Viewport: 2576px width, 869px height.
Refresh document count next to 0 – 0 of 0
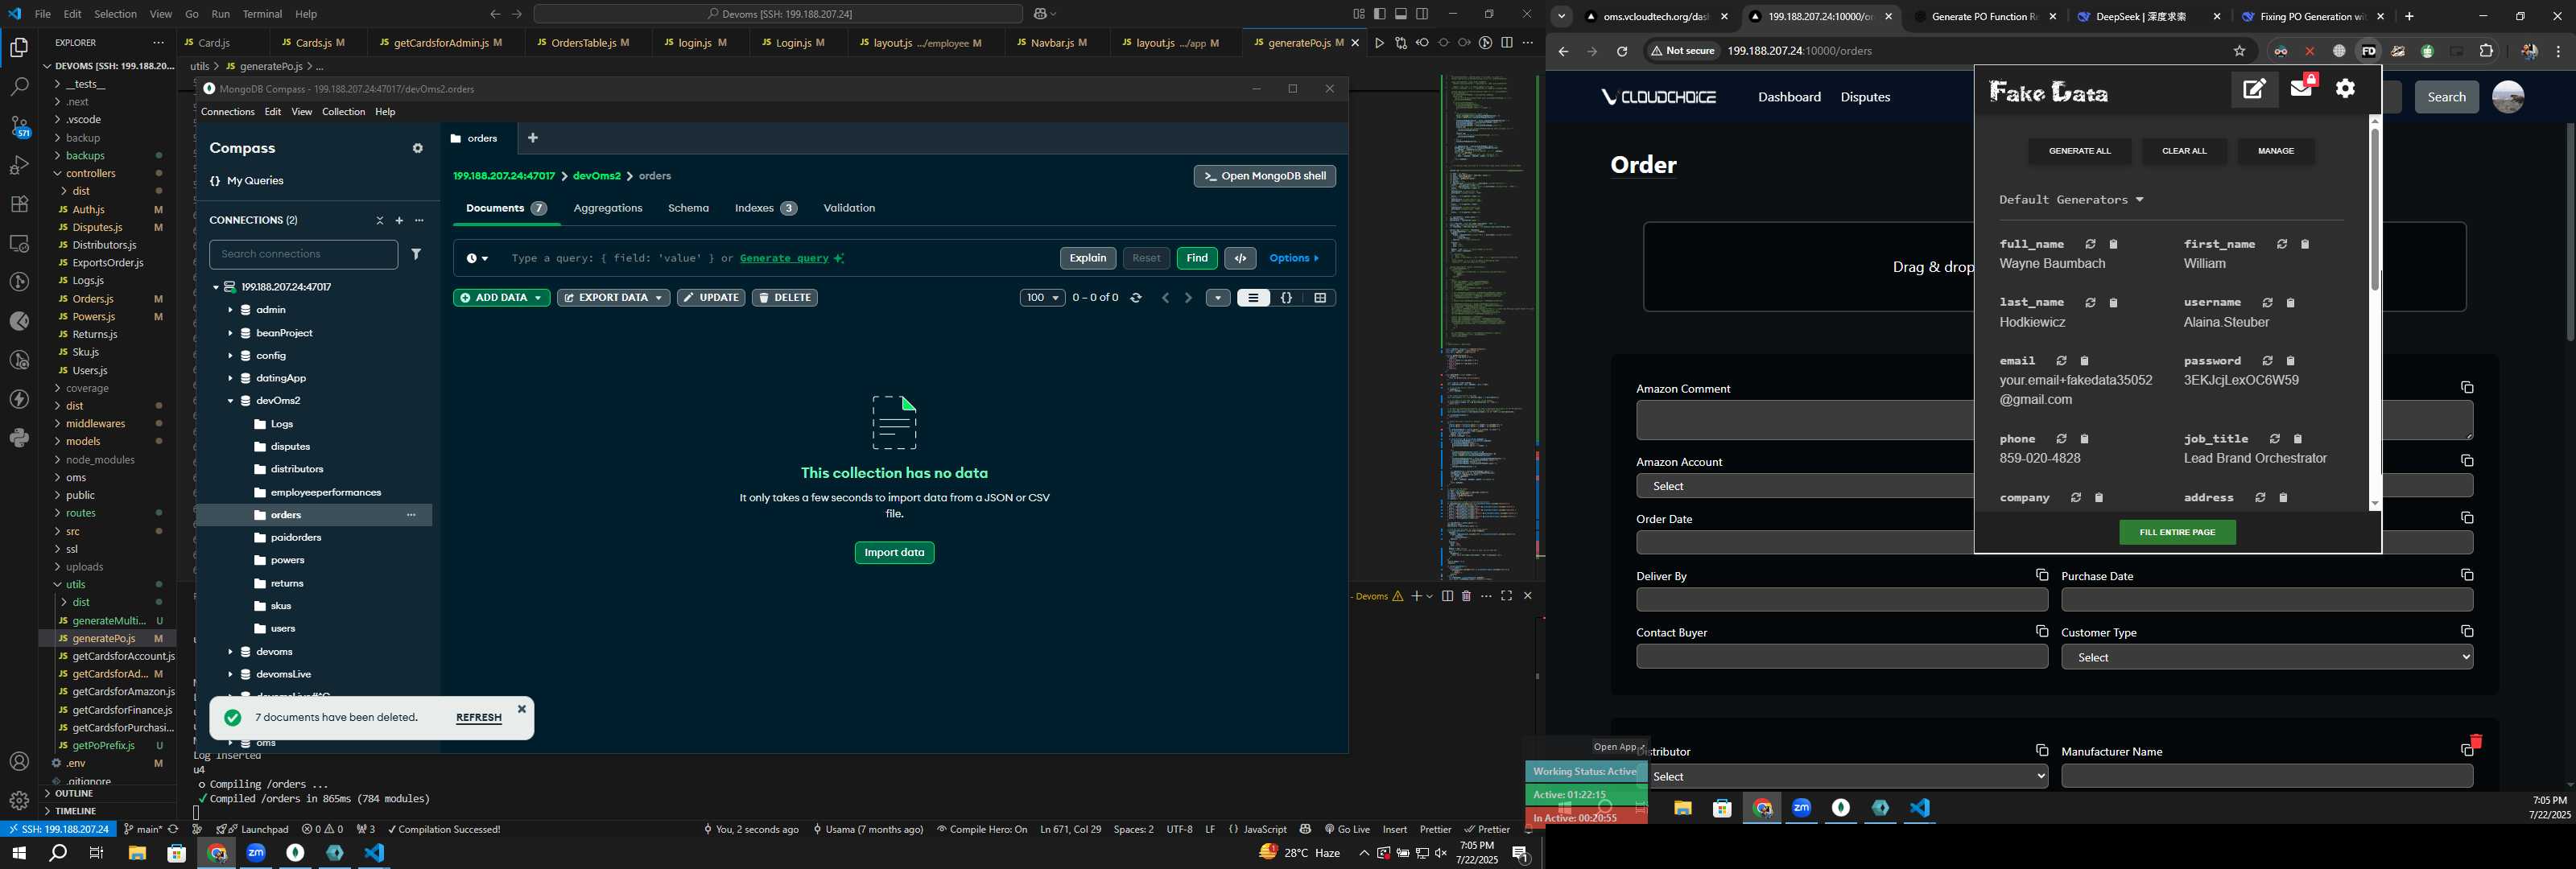click(x=1136, y=298)
